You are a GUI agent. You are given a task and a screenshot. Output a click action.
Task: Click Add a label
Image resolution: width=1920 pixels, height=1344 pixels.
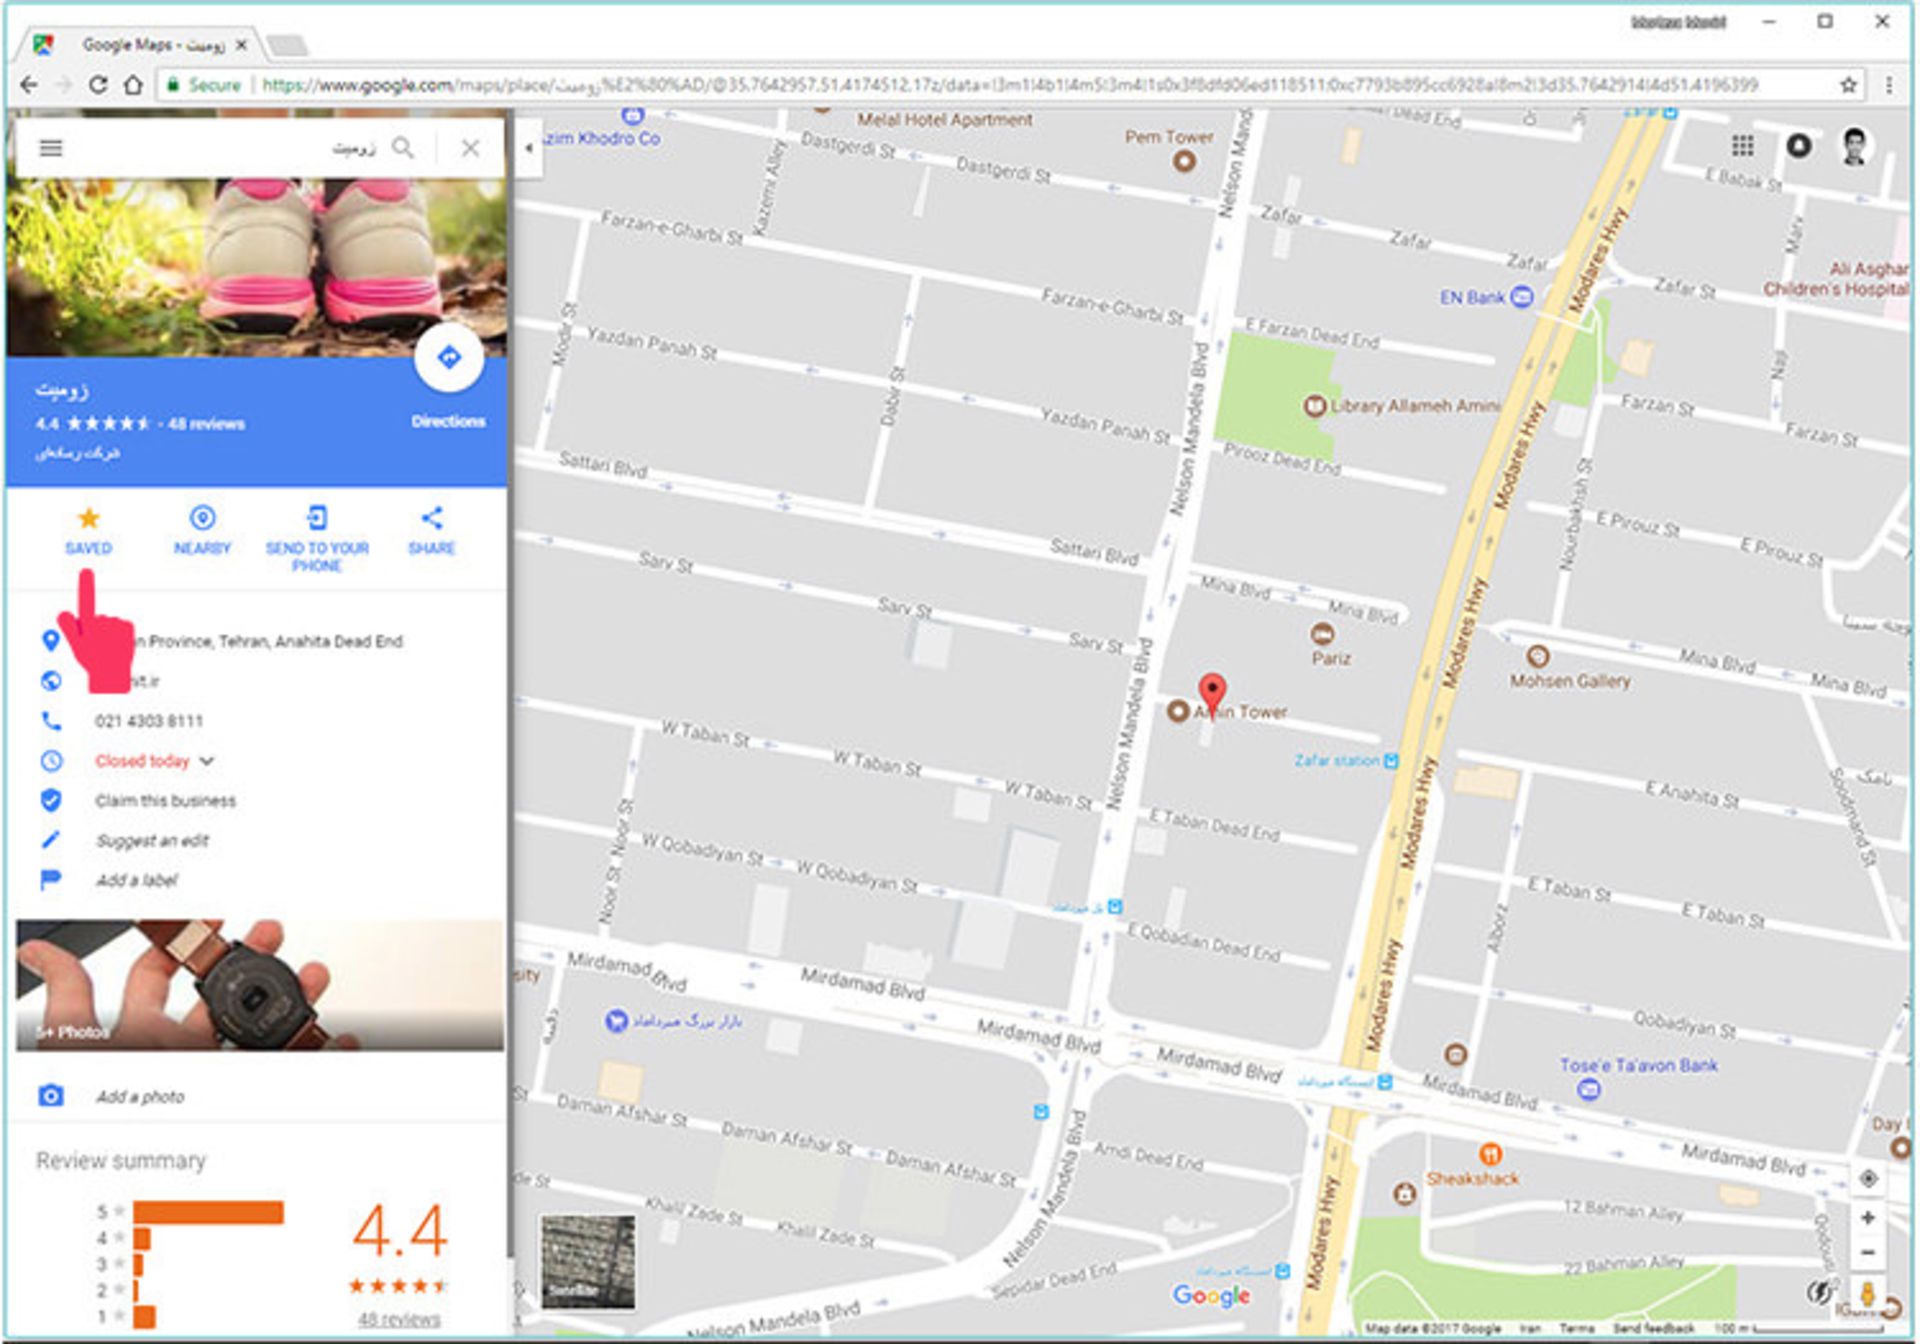[x=136, y=881]
